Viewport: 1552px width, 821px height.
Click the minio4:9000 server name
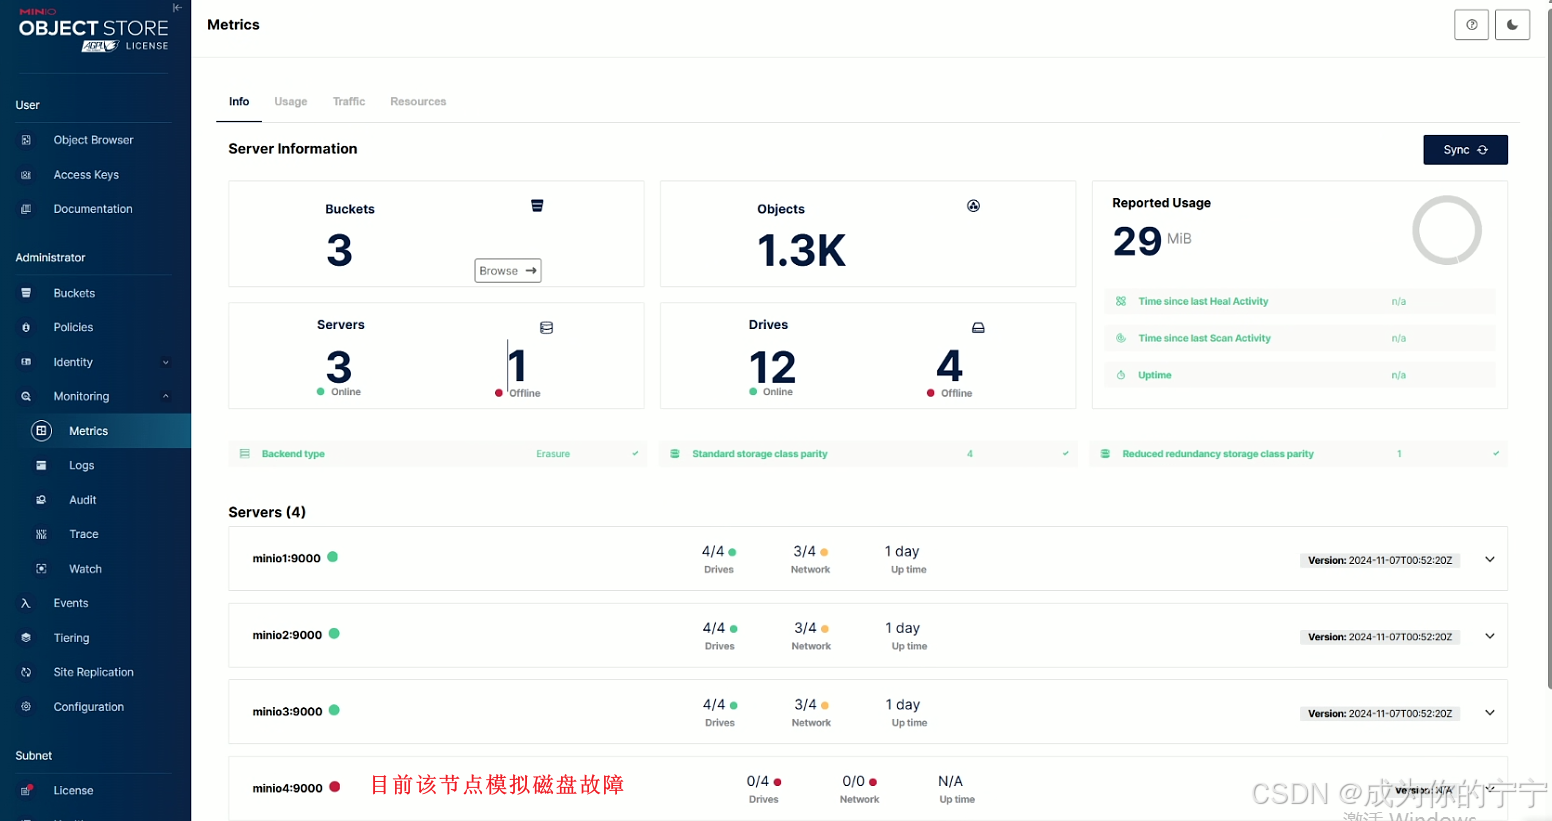287,789
